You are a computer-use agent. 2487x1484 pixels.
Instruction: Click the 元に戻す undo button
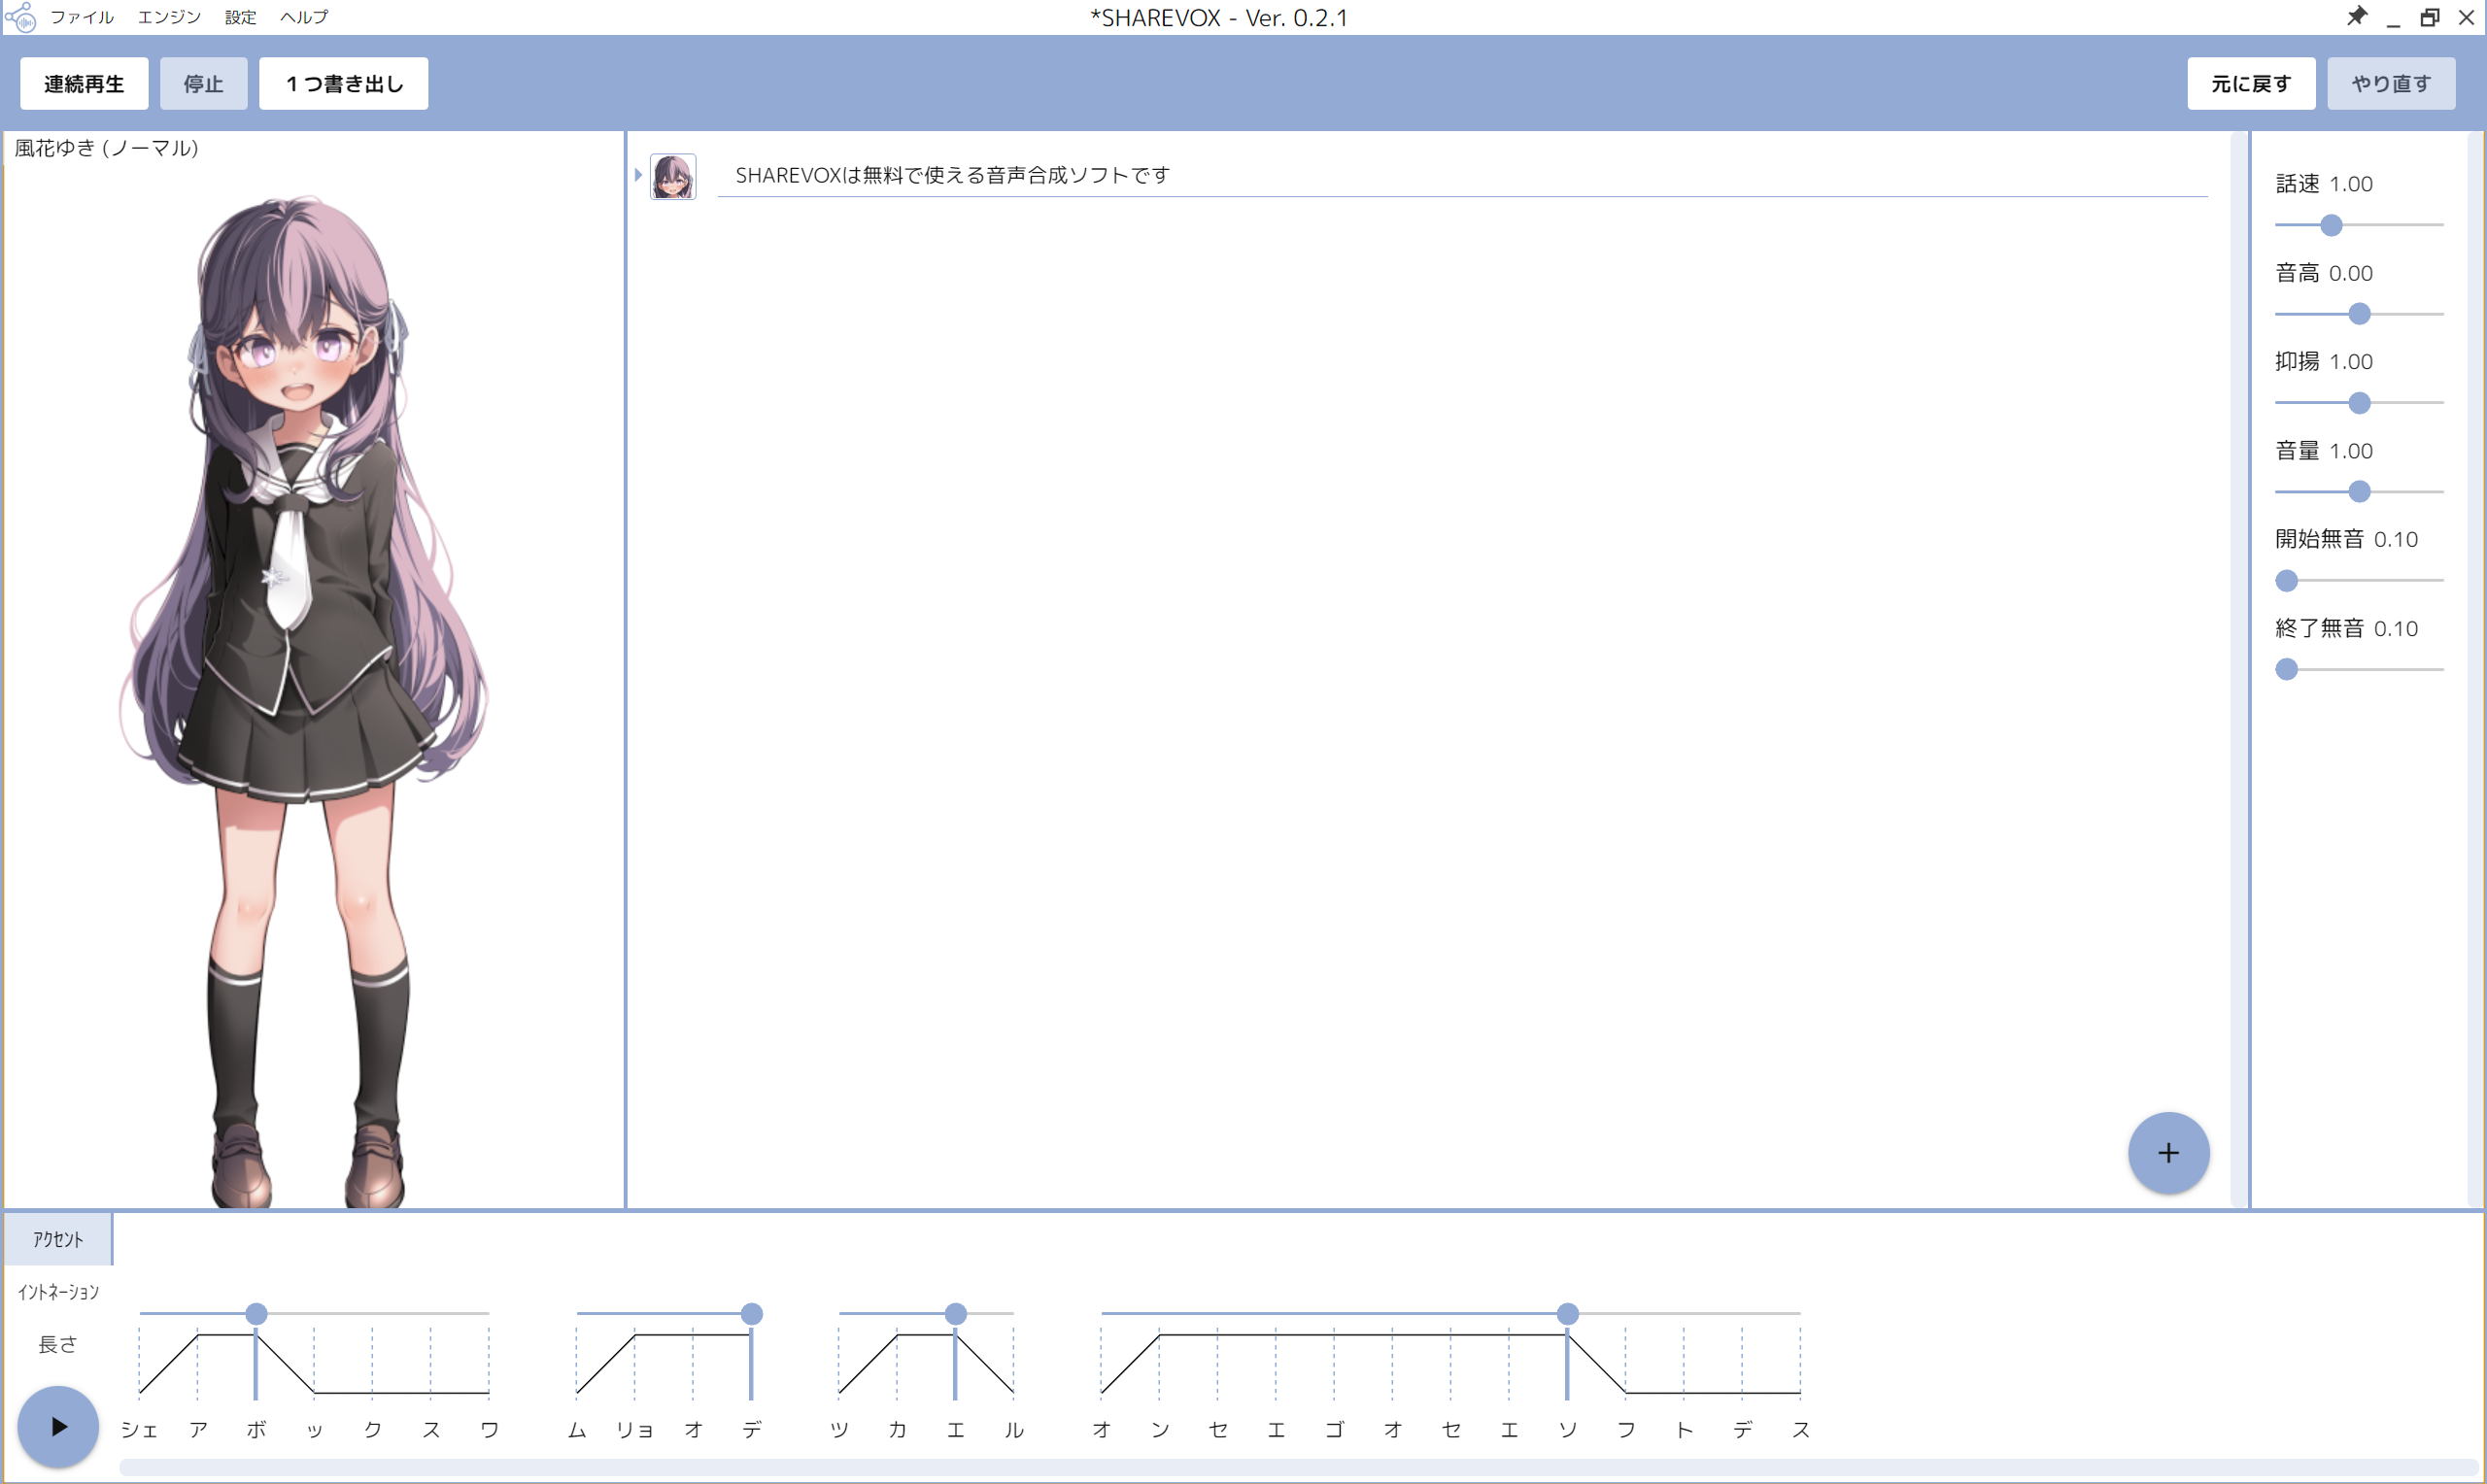coord(2250,84)
